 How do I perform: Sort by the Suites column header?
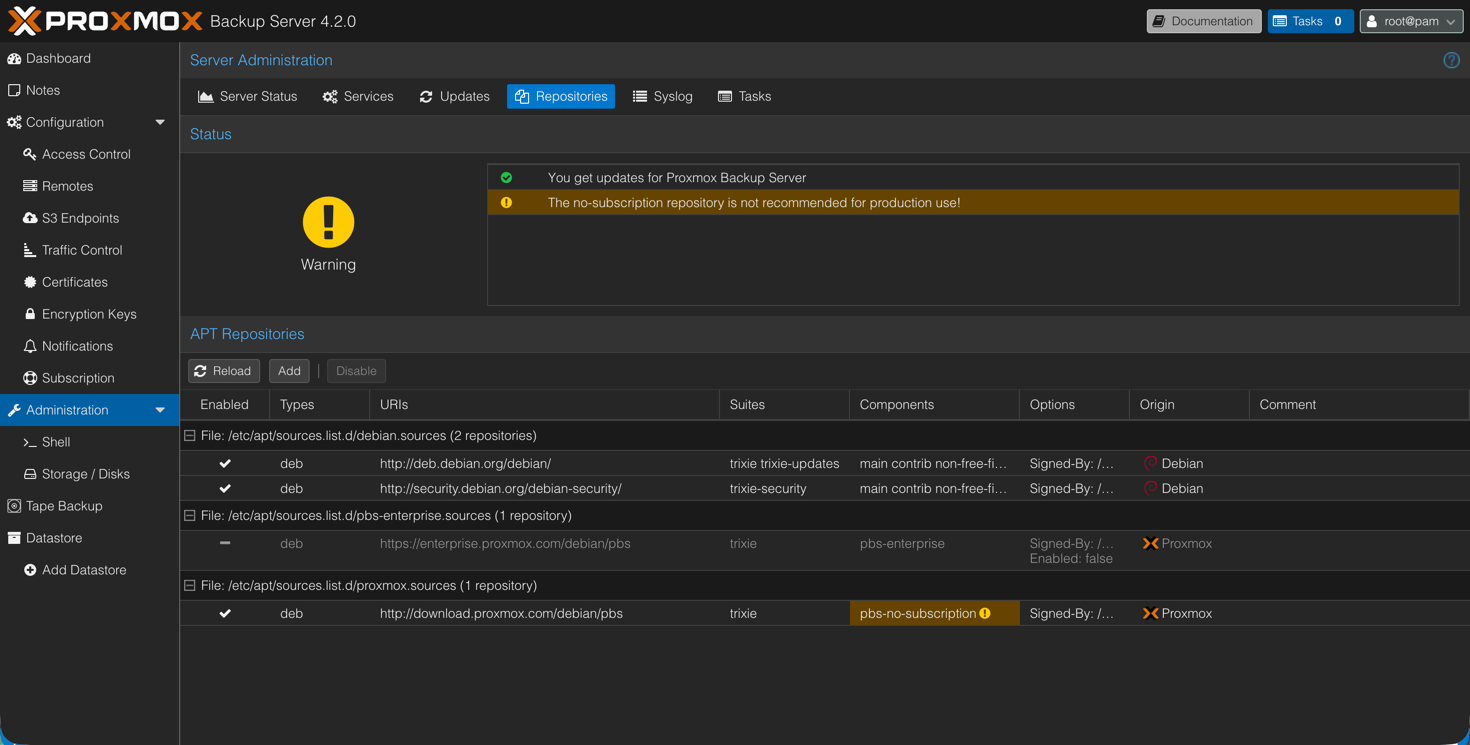[785, 405]
